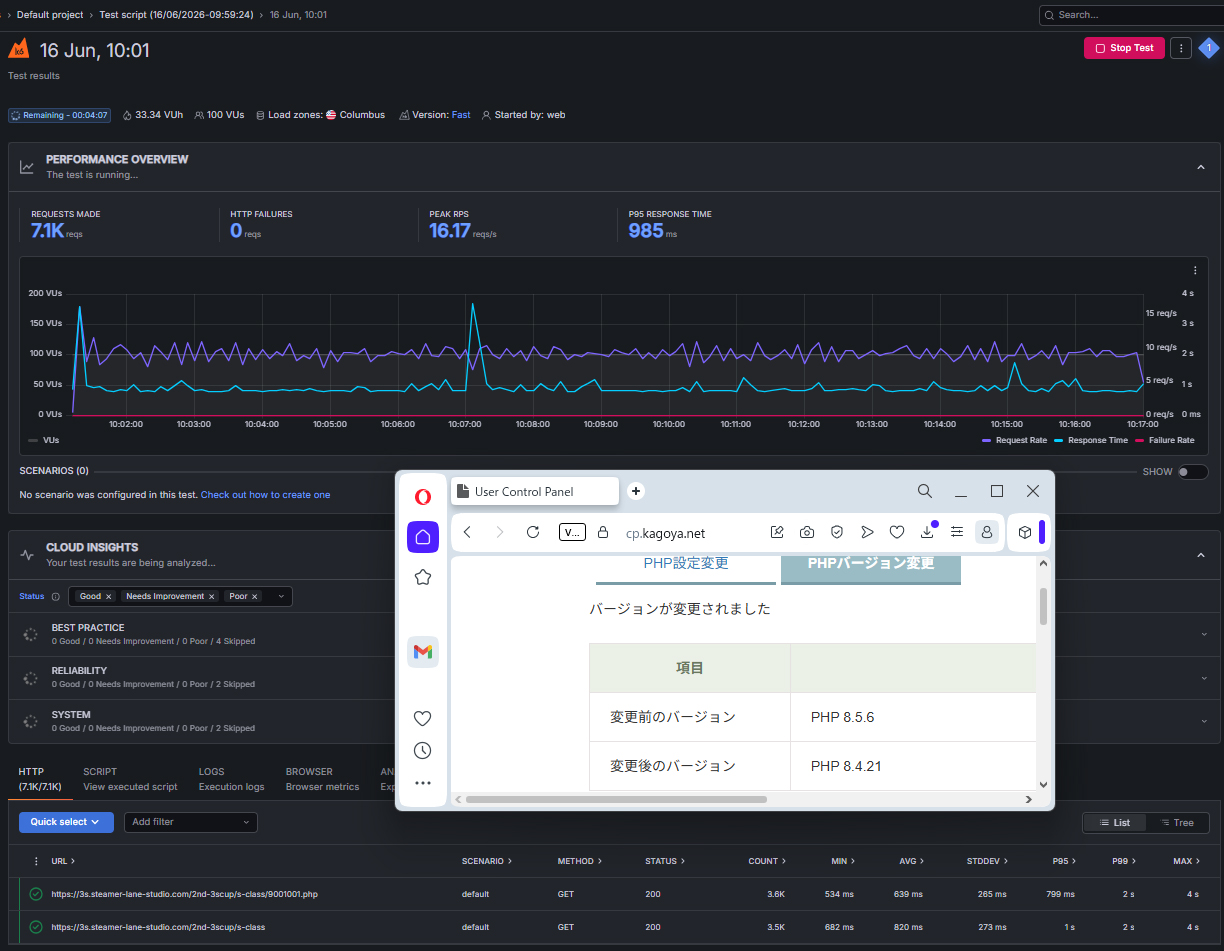Open Opera extensions cube icon
The width and height of the screenshot is (1224, 951).
click(1025, 532)
